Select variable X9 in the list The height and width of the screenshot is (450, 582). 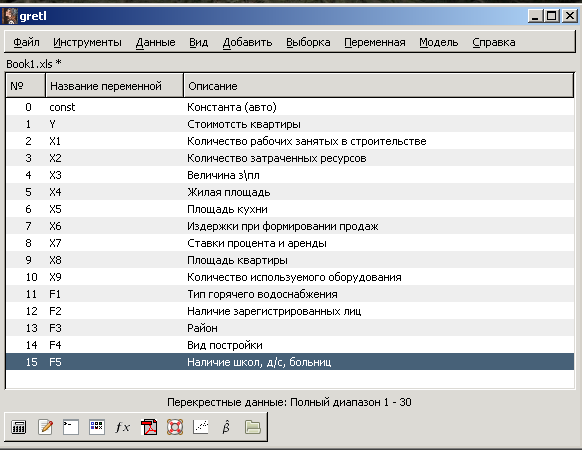coord(290,277)
